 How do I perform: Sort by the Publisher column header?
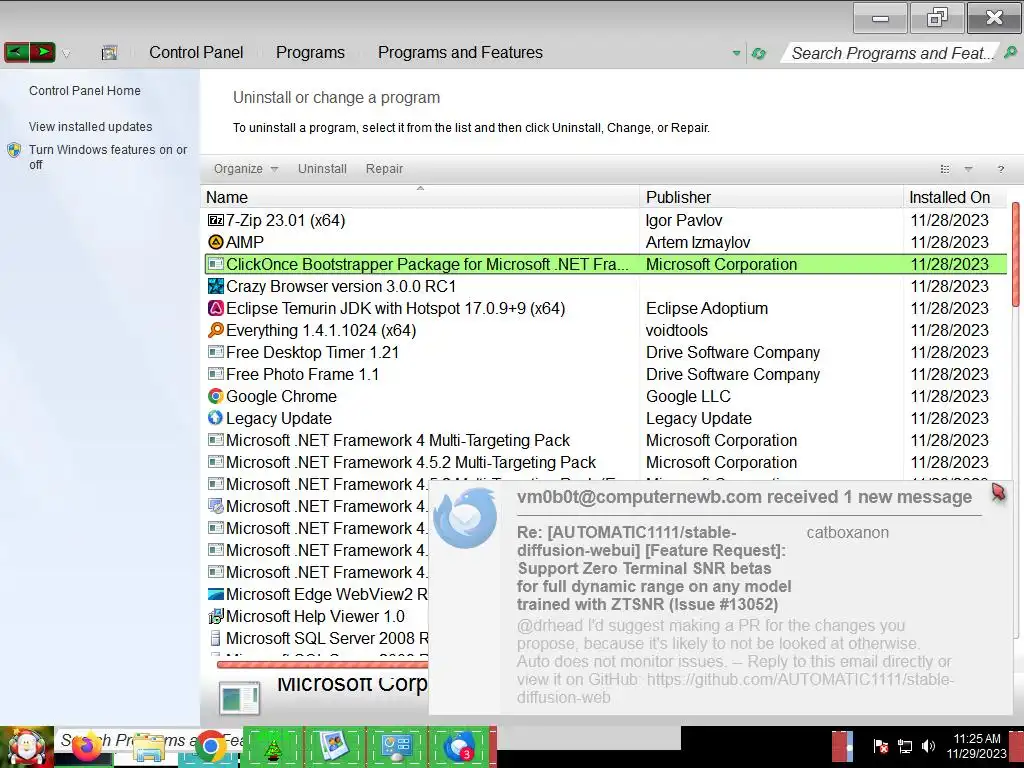pos(771,197)
